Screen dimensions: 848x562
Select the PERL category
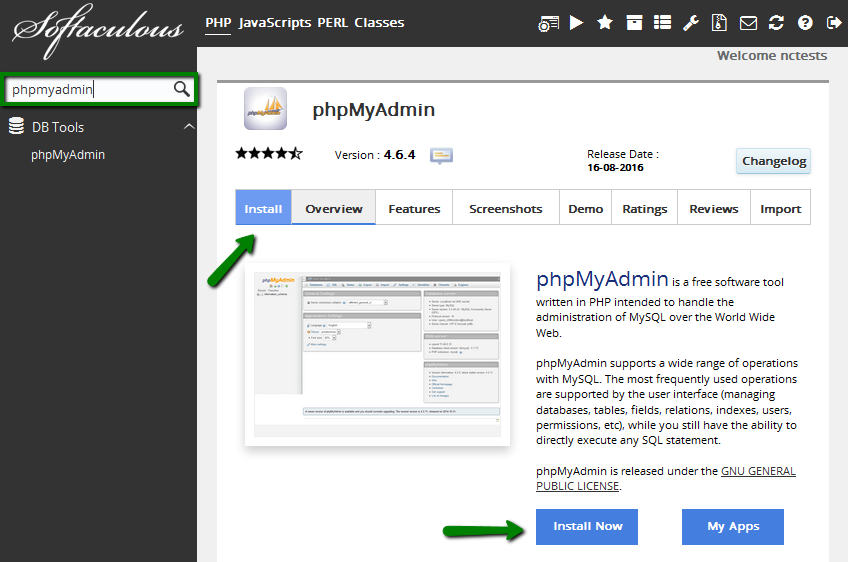click(333, 23)
